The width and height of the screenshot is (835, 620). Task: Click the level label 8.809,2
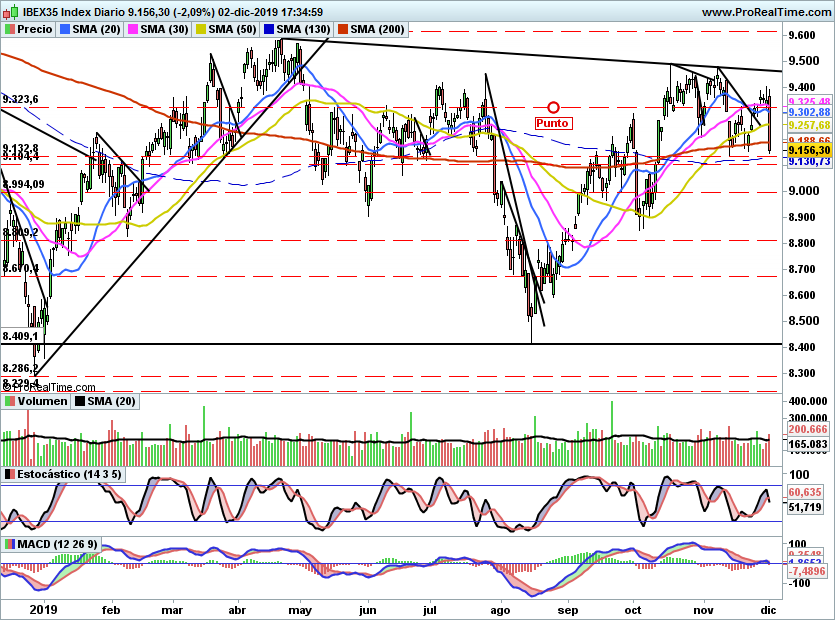pyautogui.click(x=21, y=232)
